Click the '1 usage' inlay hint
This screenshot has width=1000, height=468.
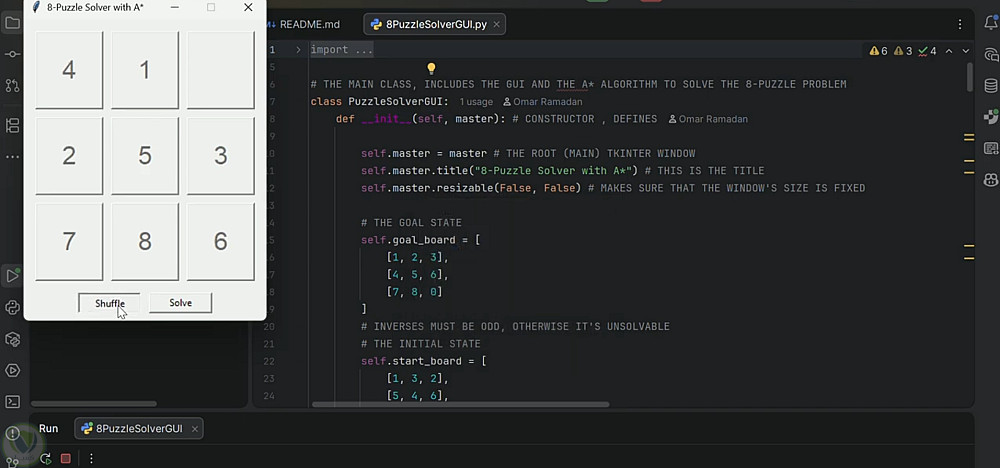pos(476,102)
